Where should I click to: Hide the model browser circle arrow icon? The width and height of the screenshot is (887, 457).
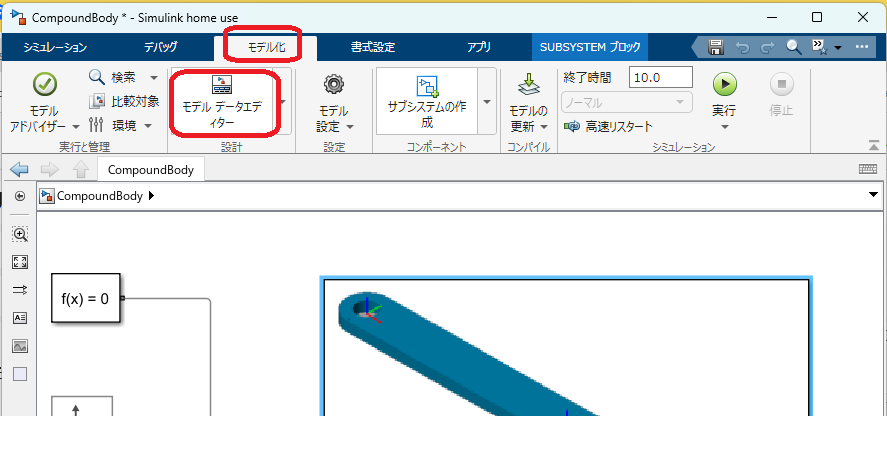point(20,196)
